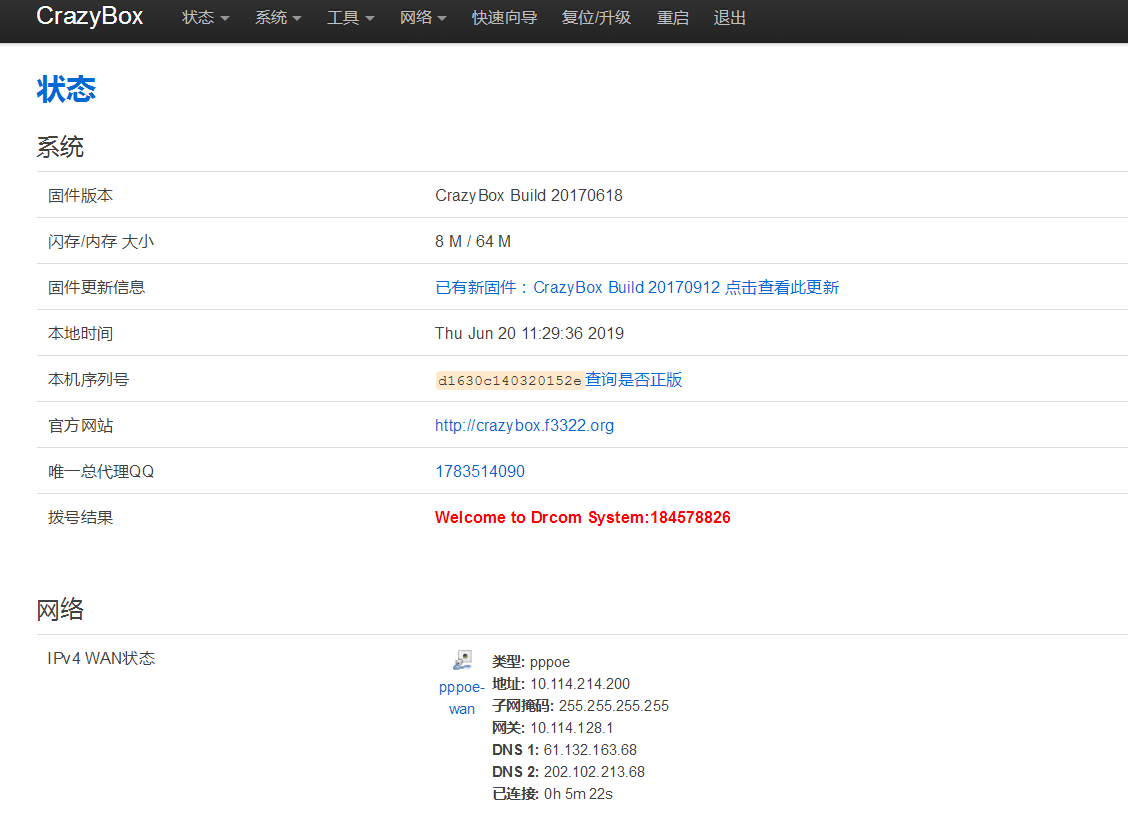Click the 网络 section heading
The height and width of the screenshot is (836, 1128).
pos(60,610)
